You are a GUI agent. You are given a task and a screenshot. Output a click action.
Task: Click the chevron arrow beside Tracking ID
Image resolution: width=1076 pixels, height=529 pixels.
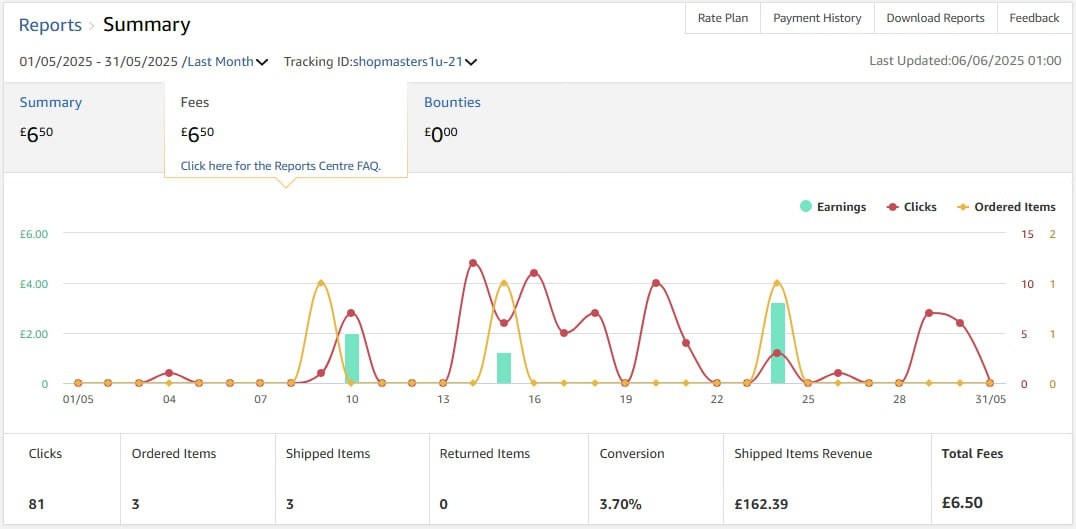(x=471, y=62)
